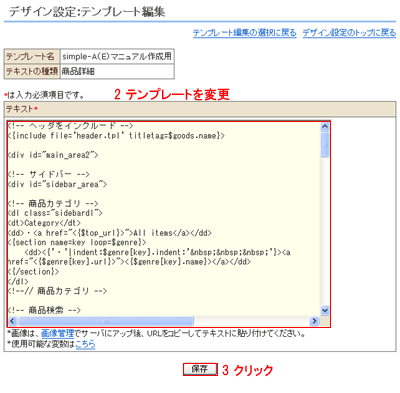
Task: Click the horizontal scroll left arrow
Action: [12, 321]
